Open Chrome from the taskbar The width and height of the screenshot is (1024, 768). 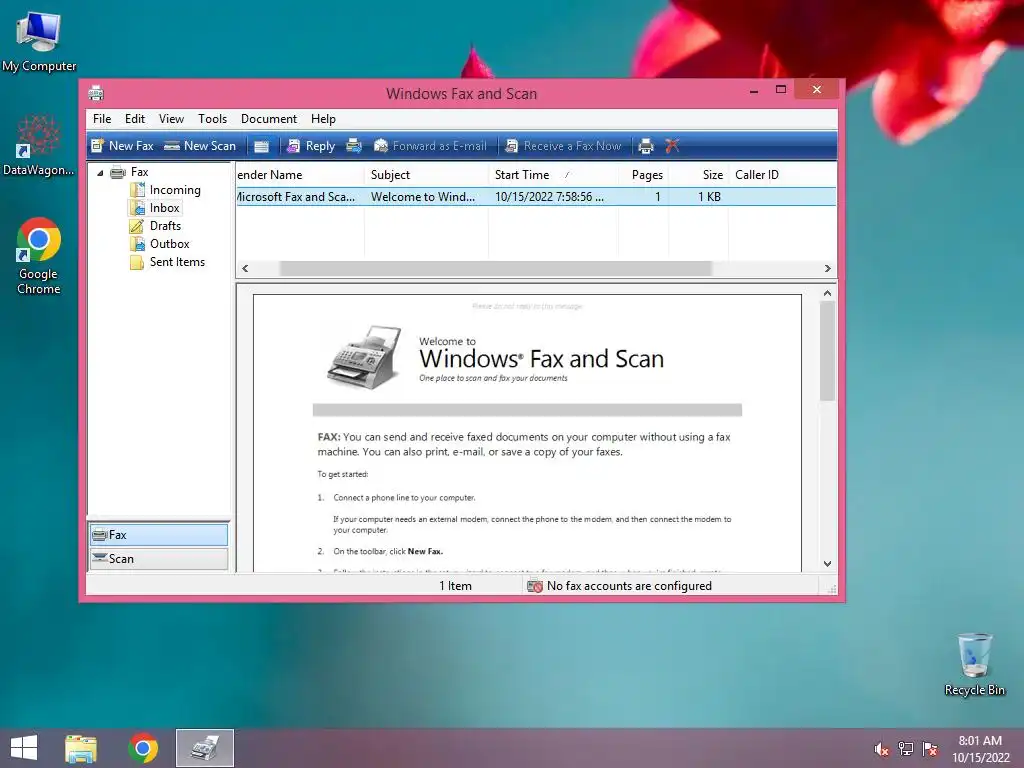click(x=143, y=748)
